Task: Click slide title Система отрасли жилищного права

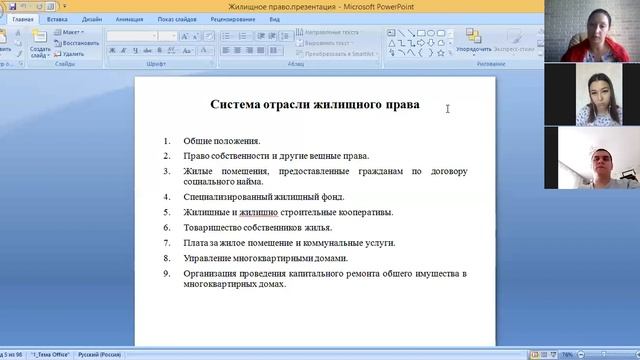Action: (315, 104)
